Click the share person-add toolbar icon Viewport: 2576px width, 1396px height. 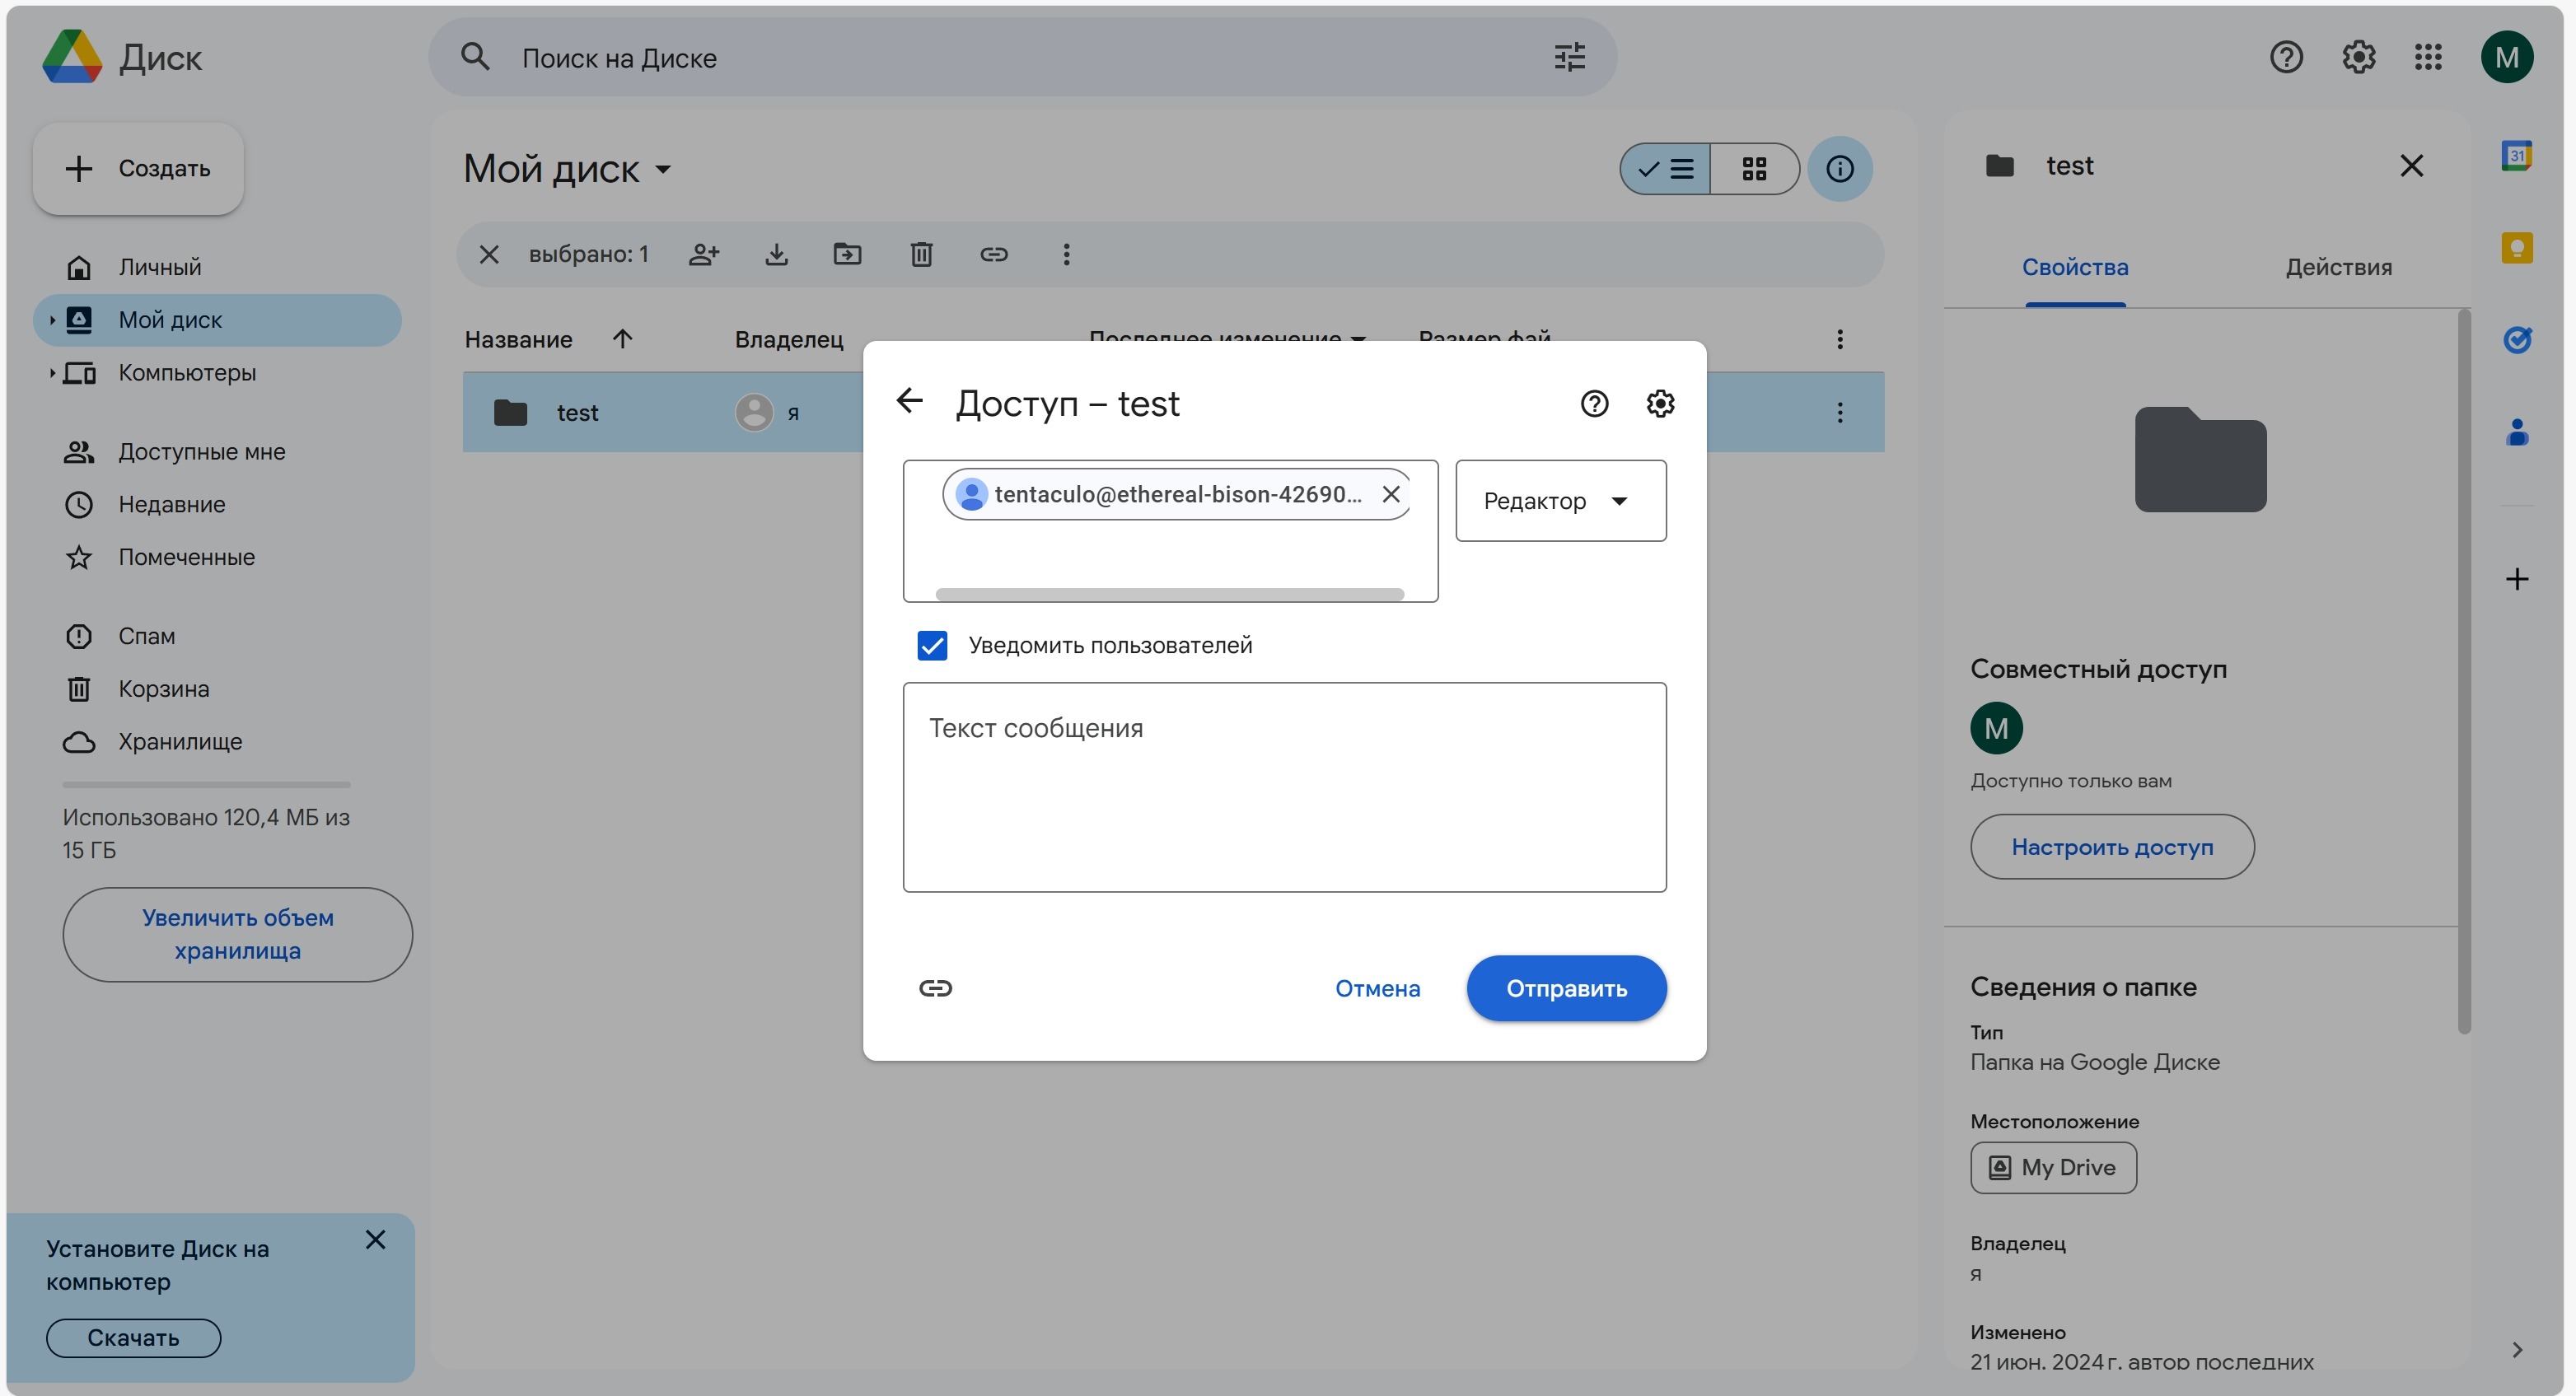pos(704,254)
